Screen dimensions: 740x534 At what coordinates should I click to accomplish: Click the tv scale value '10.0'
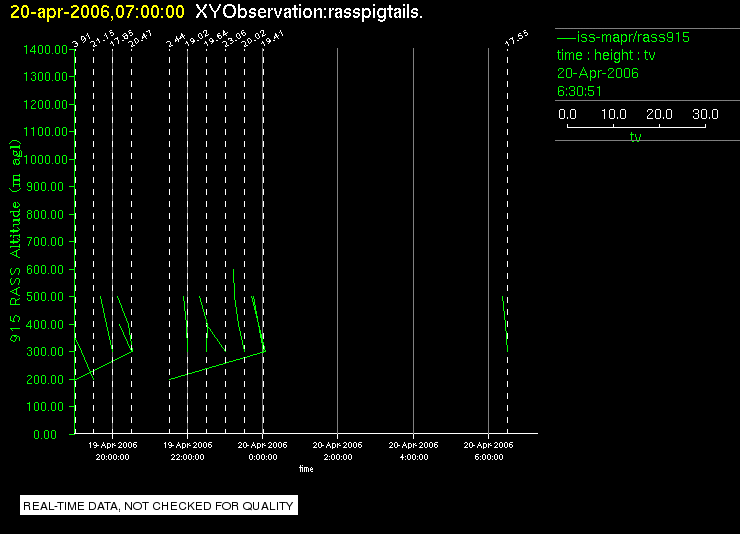click(x=614, y=114)
